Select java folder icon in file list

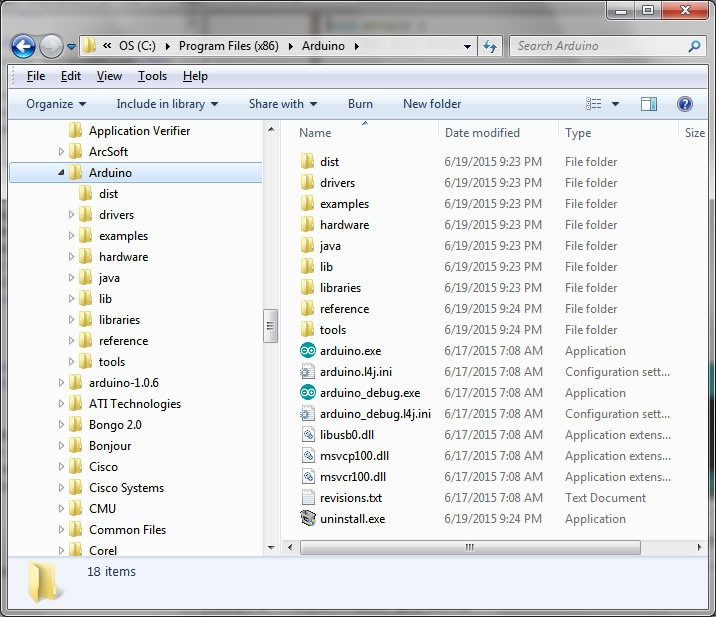tap(308, 246)
